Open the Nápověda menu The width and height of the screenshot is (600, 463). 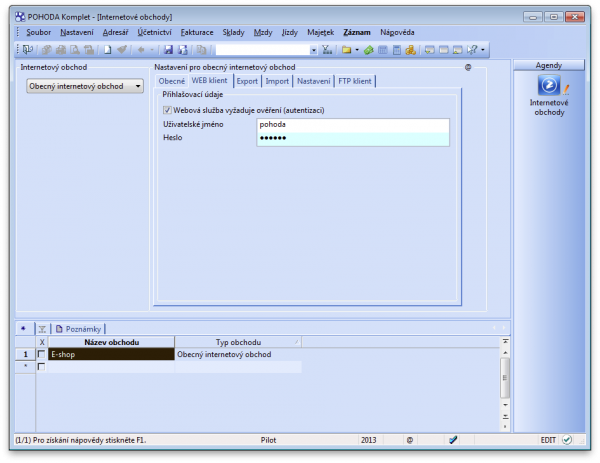(397, 33)
